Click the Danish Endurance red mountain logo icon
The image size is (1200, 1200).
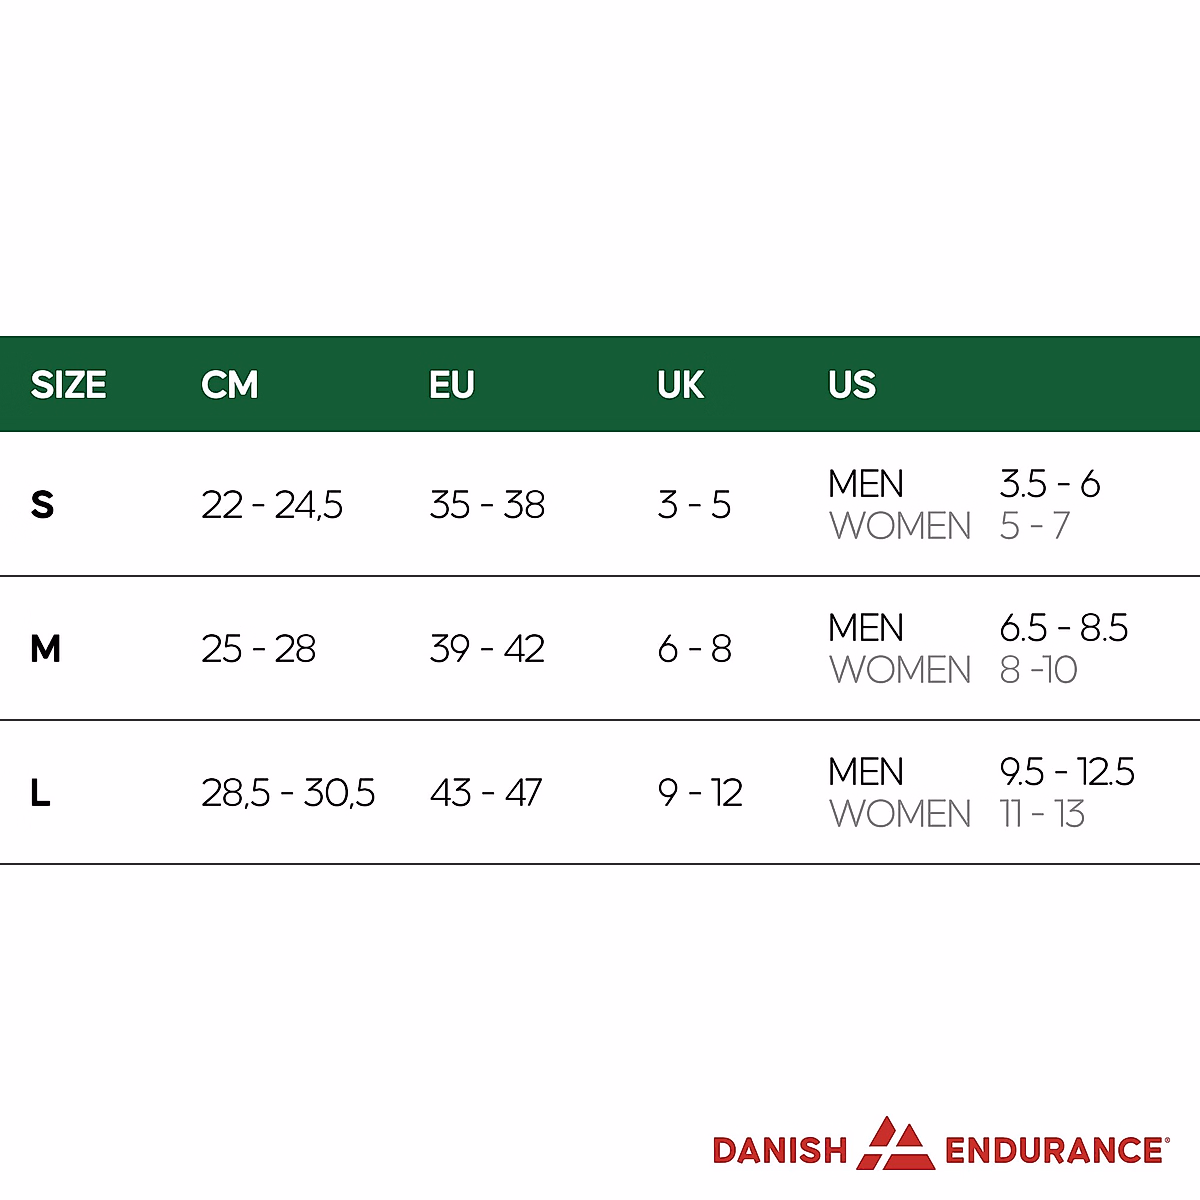(x=895, y=1144)
